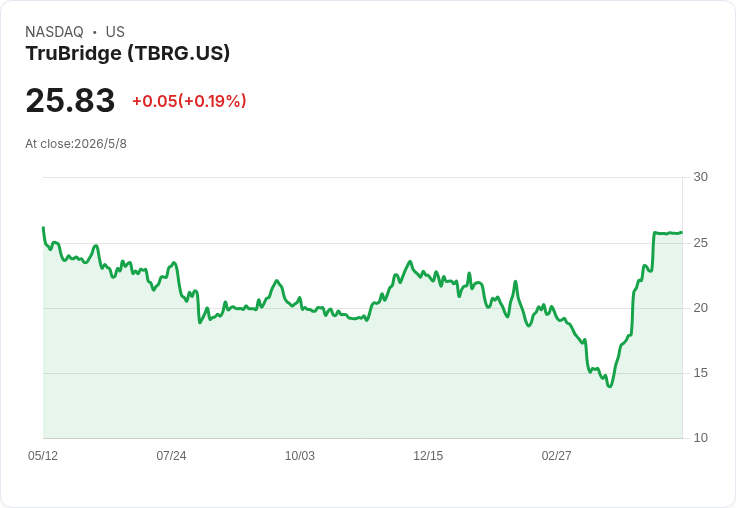Select the 05/12 date axis label
This screenshot has height=508, width=736.
pos(43,456)
